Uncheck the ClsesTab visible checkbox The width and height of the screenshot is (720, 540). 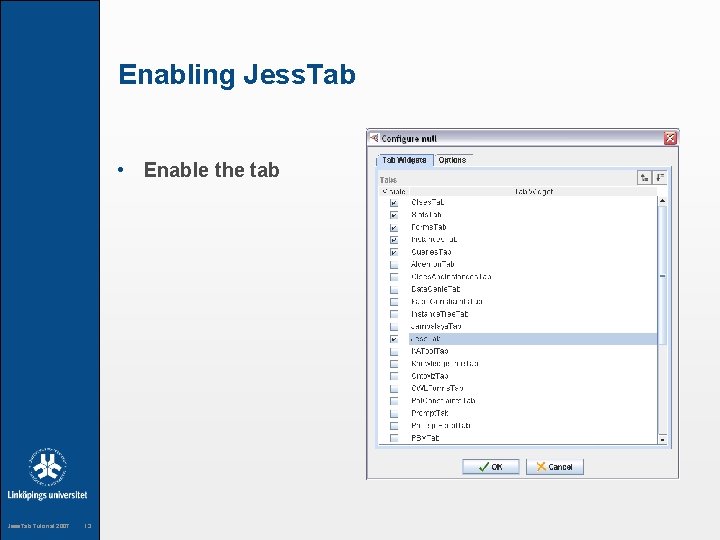pos(394,202)
